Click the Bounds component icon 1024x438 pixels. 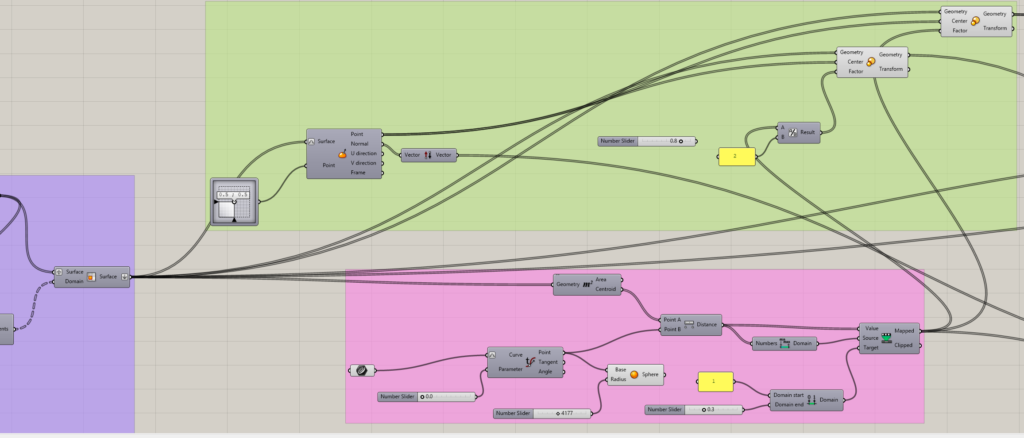785,343
